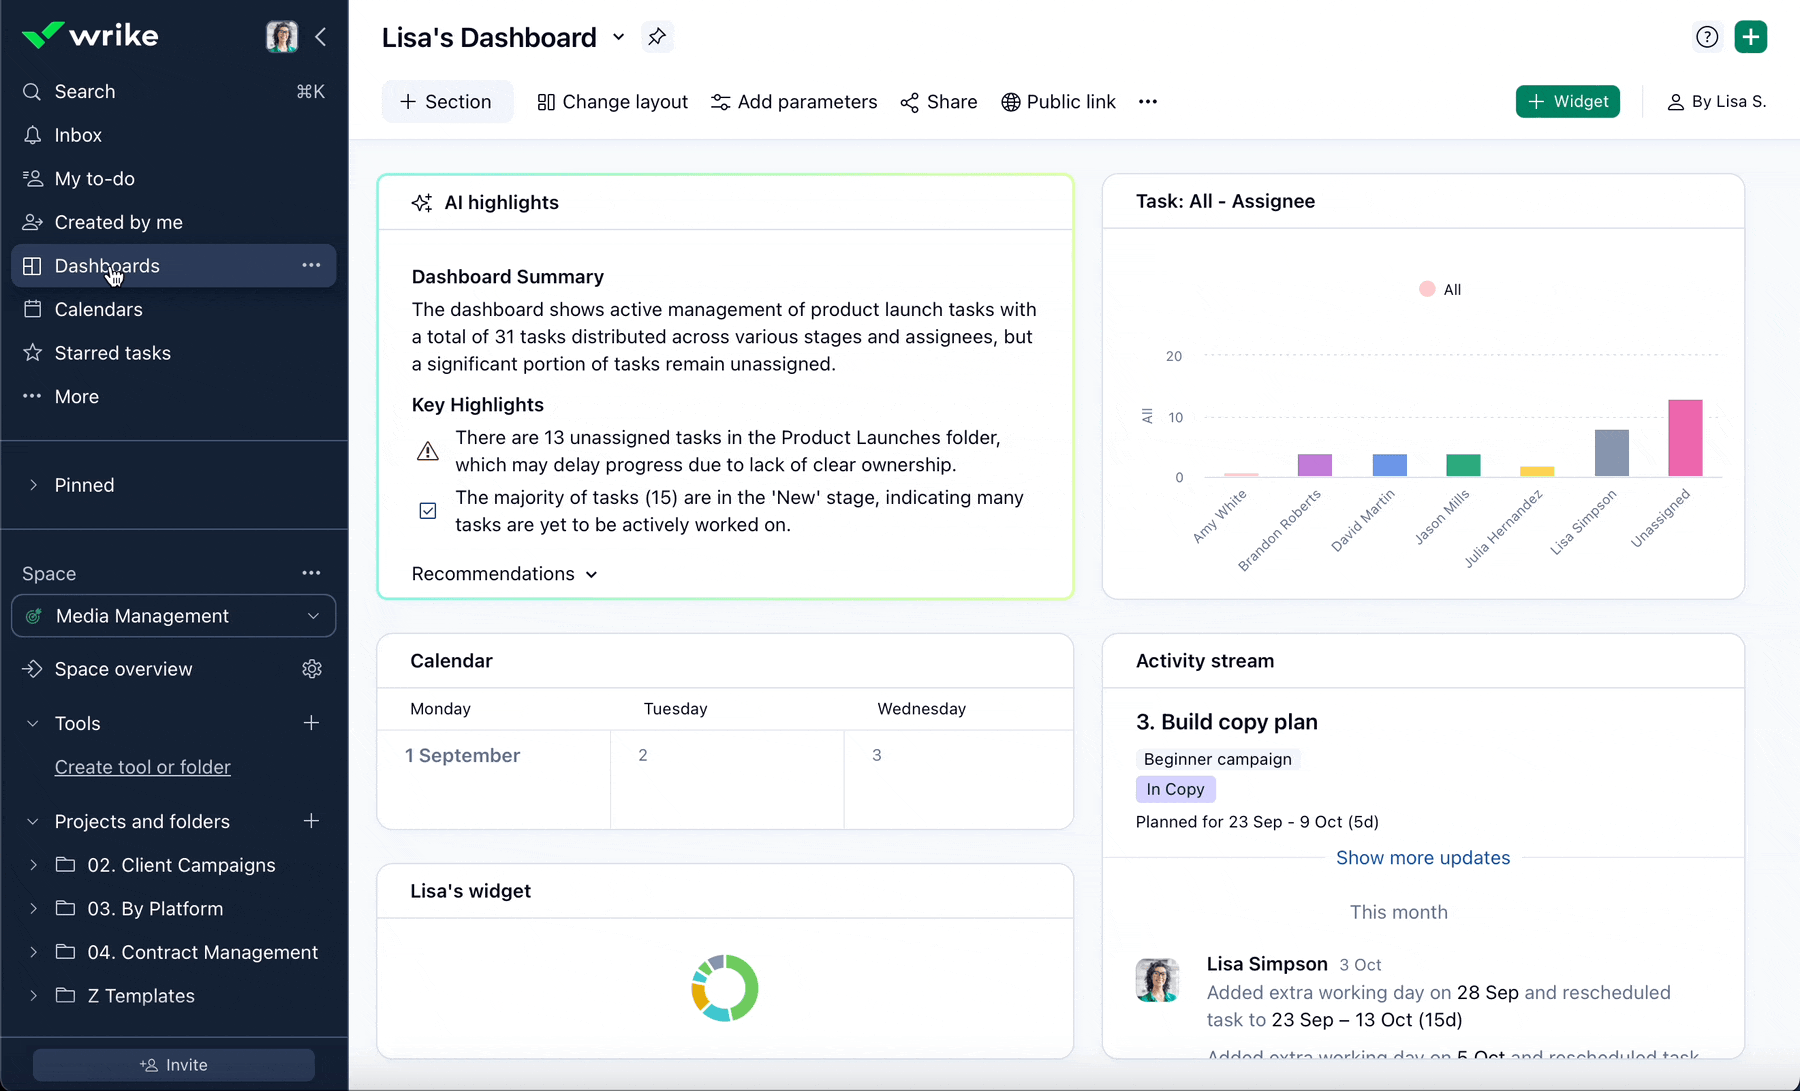
Task: Toggle the checkbox icon beside 'New' stage highlight
Action: [428, 511]
